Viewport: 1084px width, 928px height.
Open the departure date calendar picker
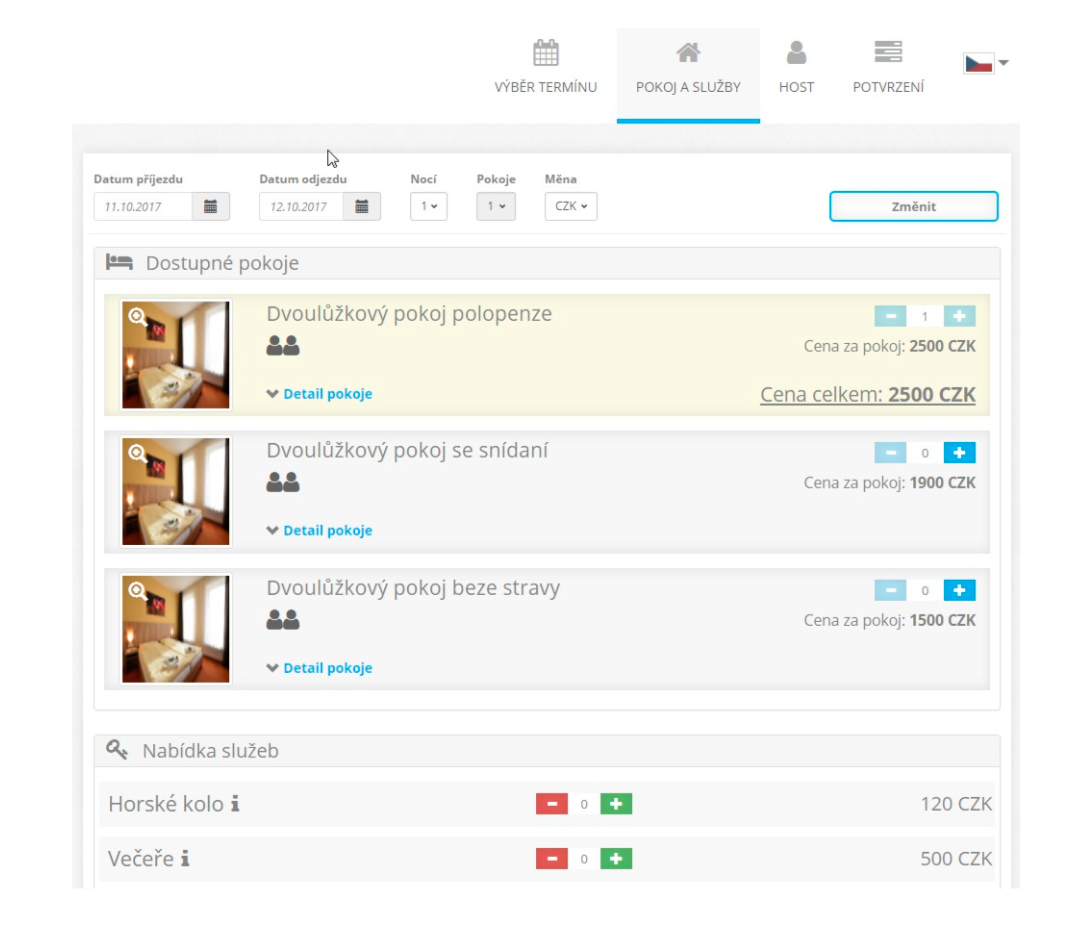[362, 207]
